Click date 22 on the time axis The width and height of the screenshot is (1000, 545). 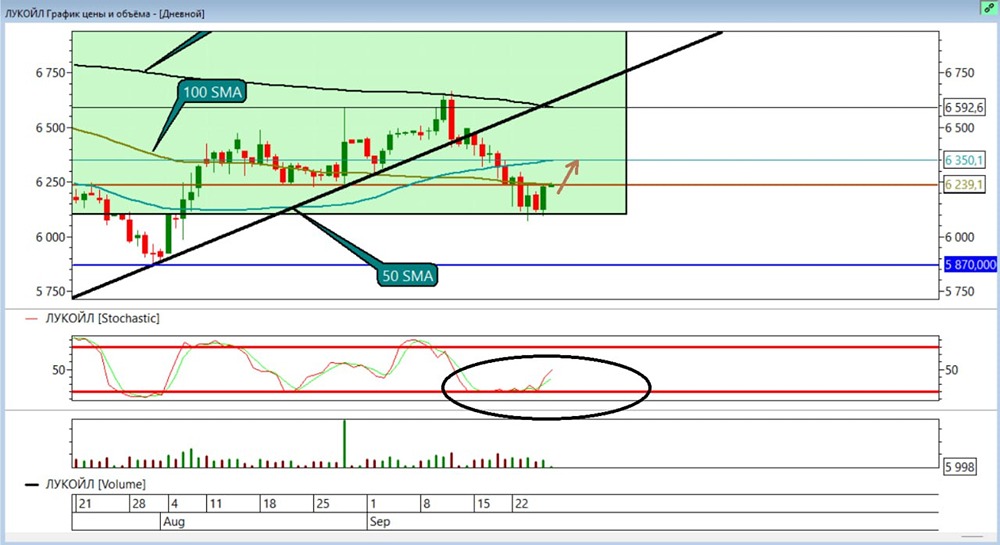[522, 504]
